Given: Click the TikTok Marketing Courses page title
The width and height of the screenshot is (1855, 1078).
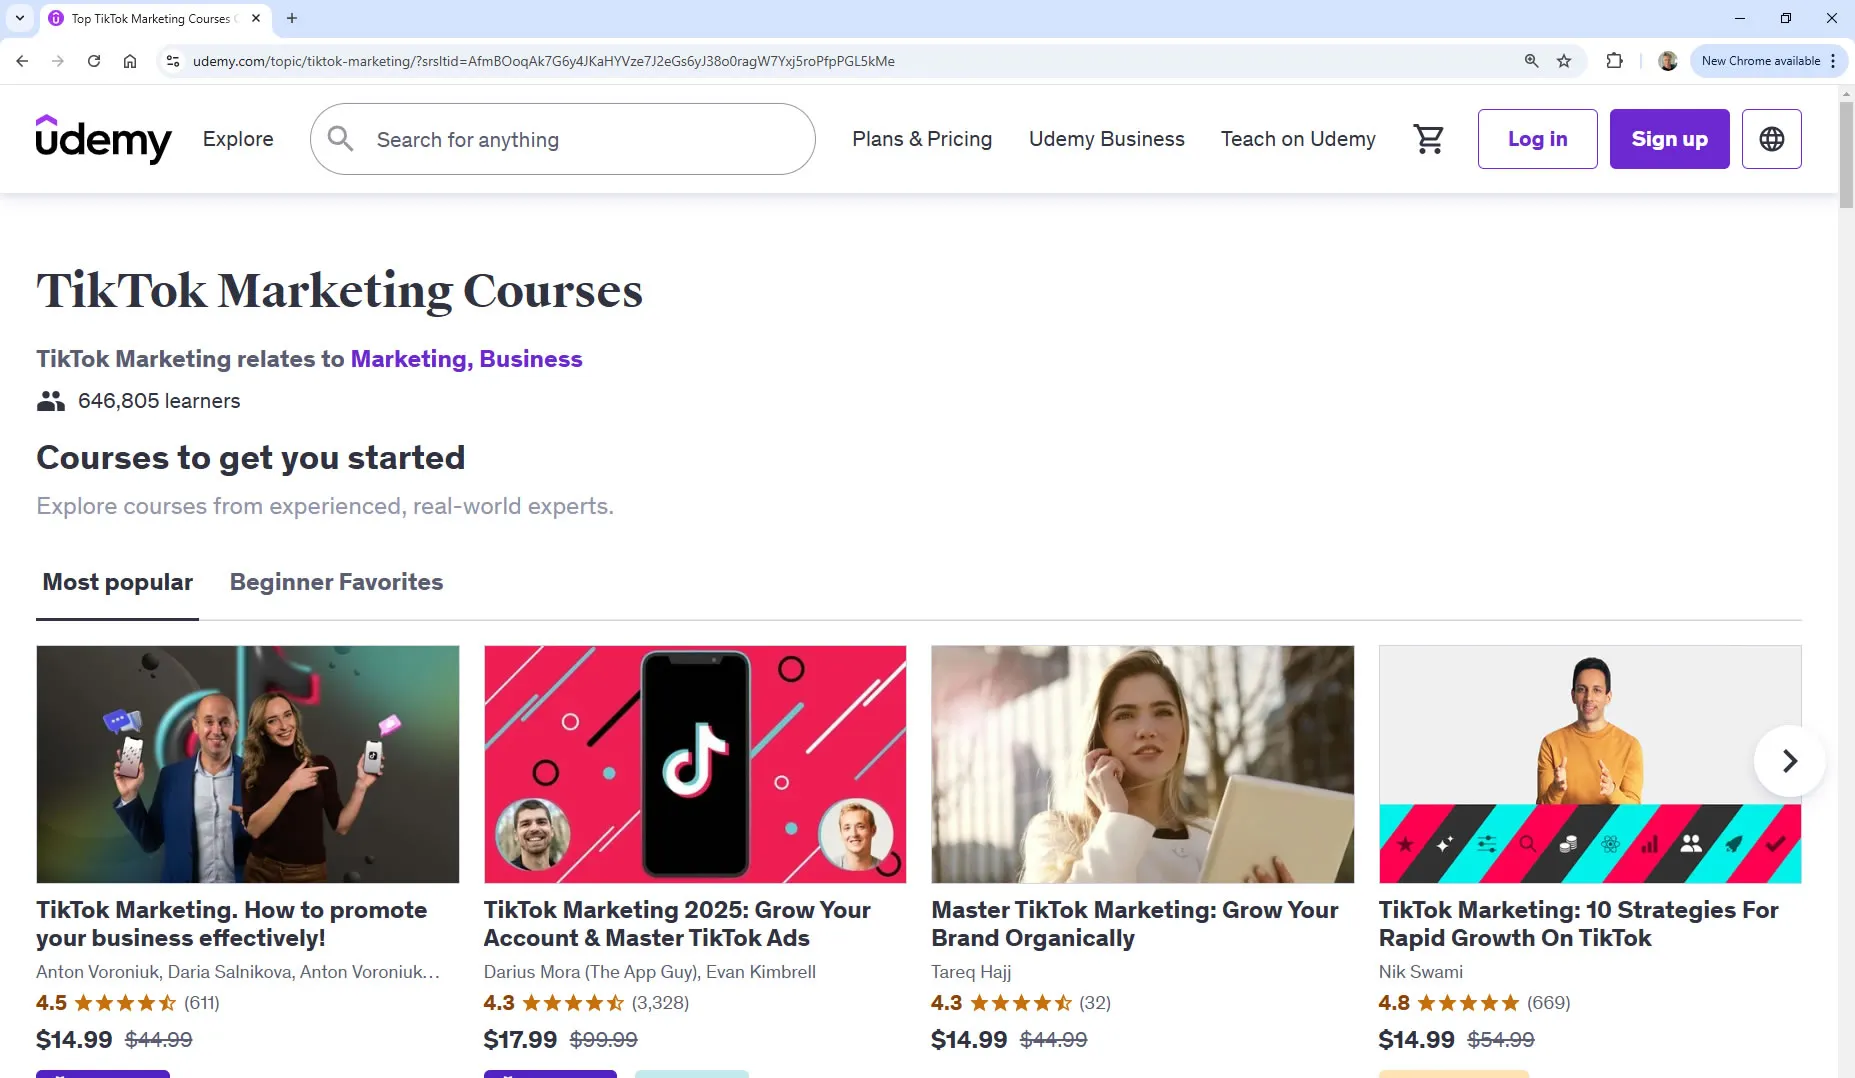Looking at the screenshot, I should pyautogui.click(x=339, y=291).
